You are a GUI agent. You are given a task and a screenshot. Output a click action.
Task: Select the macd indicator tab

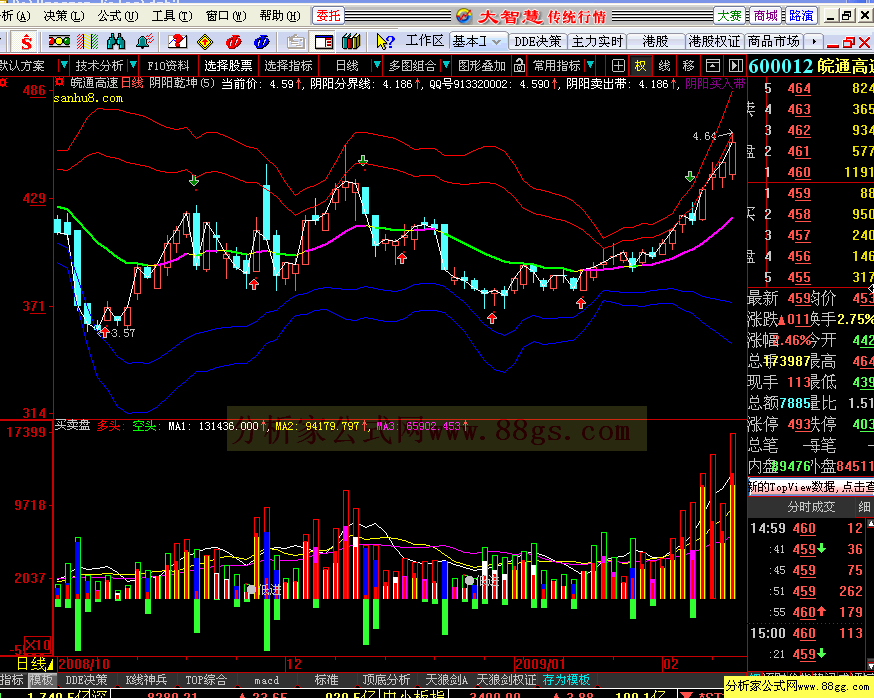point(266,680)
